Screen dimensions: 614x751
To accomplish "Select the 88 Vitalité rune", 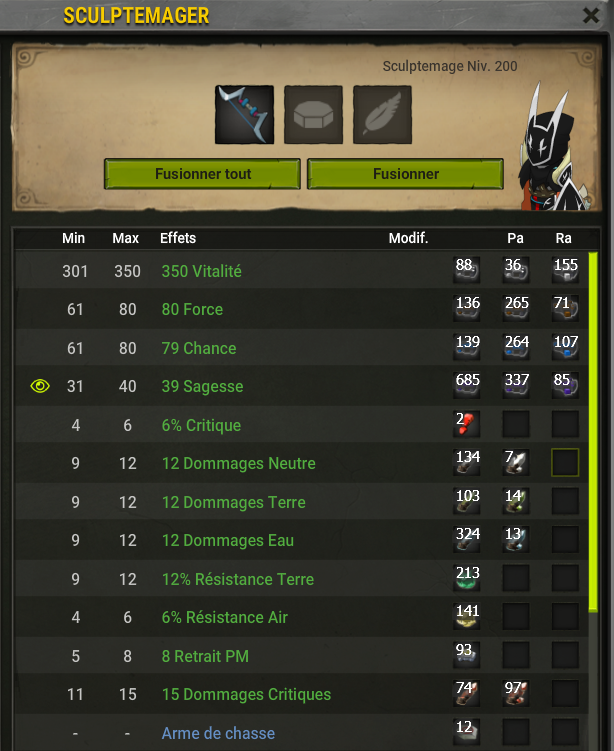I will click(466, 270).
